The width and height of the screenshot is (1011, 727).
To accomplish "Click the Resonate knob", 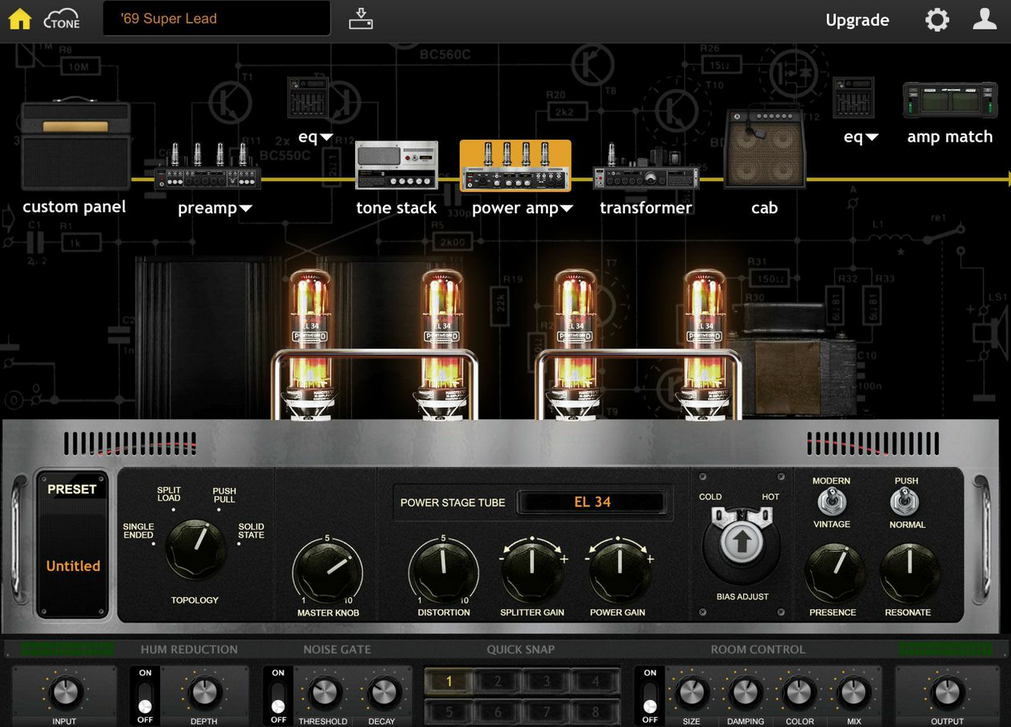I will coord(909,572).
